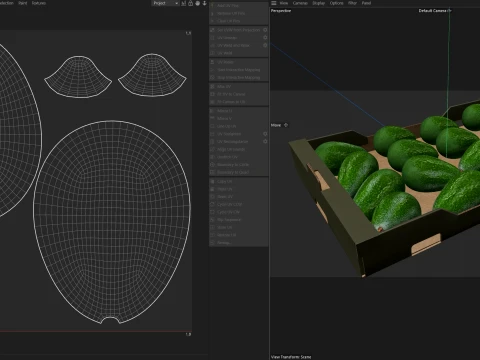Click Align UV Islands
The image size is (480, 360).
(239, 149)
